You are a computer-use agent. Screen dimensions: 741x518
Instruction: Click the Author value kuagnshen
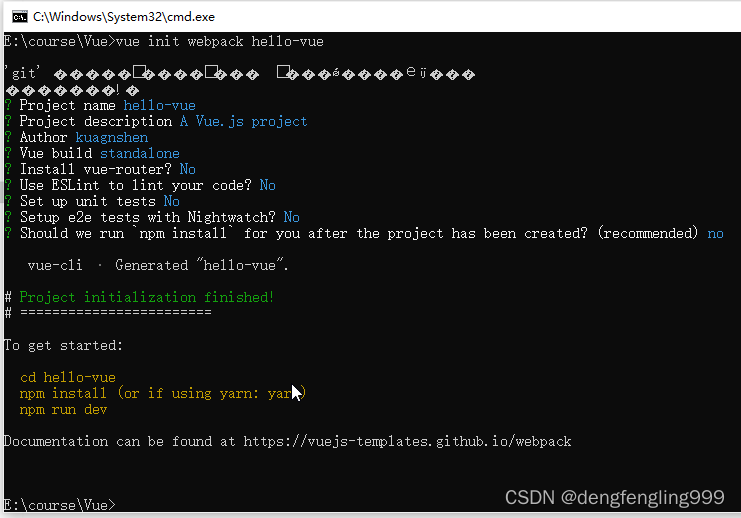(112, 138)
